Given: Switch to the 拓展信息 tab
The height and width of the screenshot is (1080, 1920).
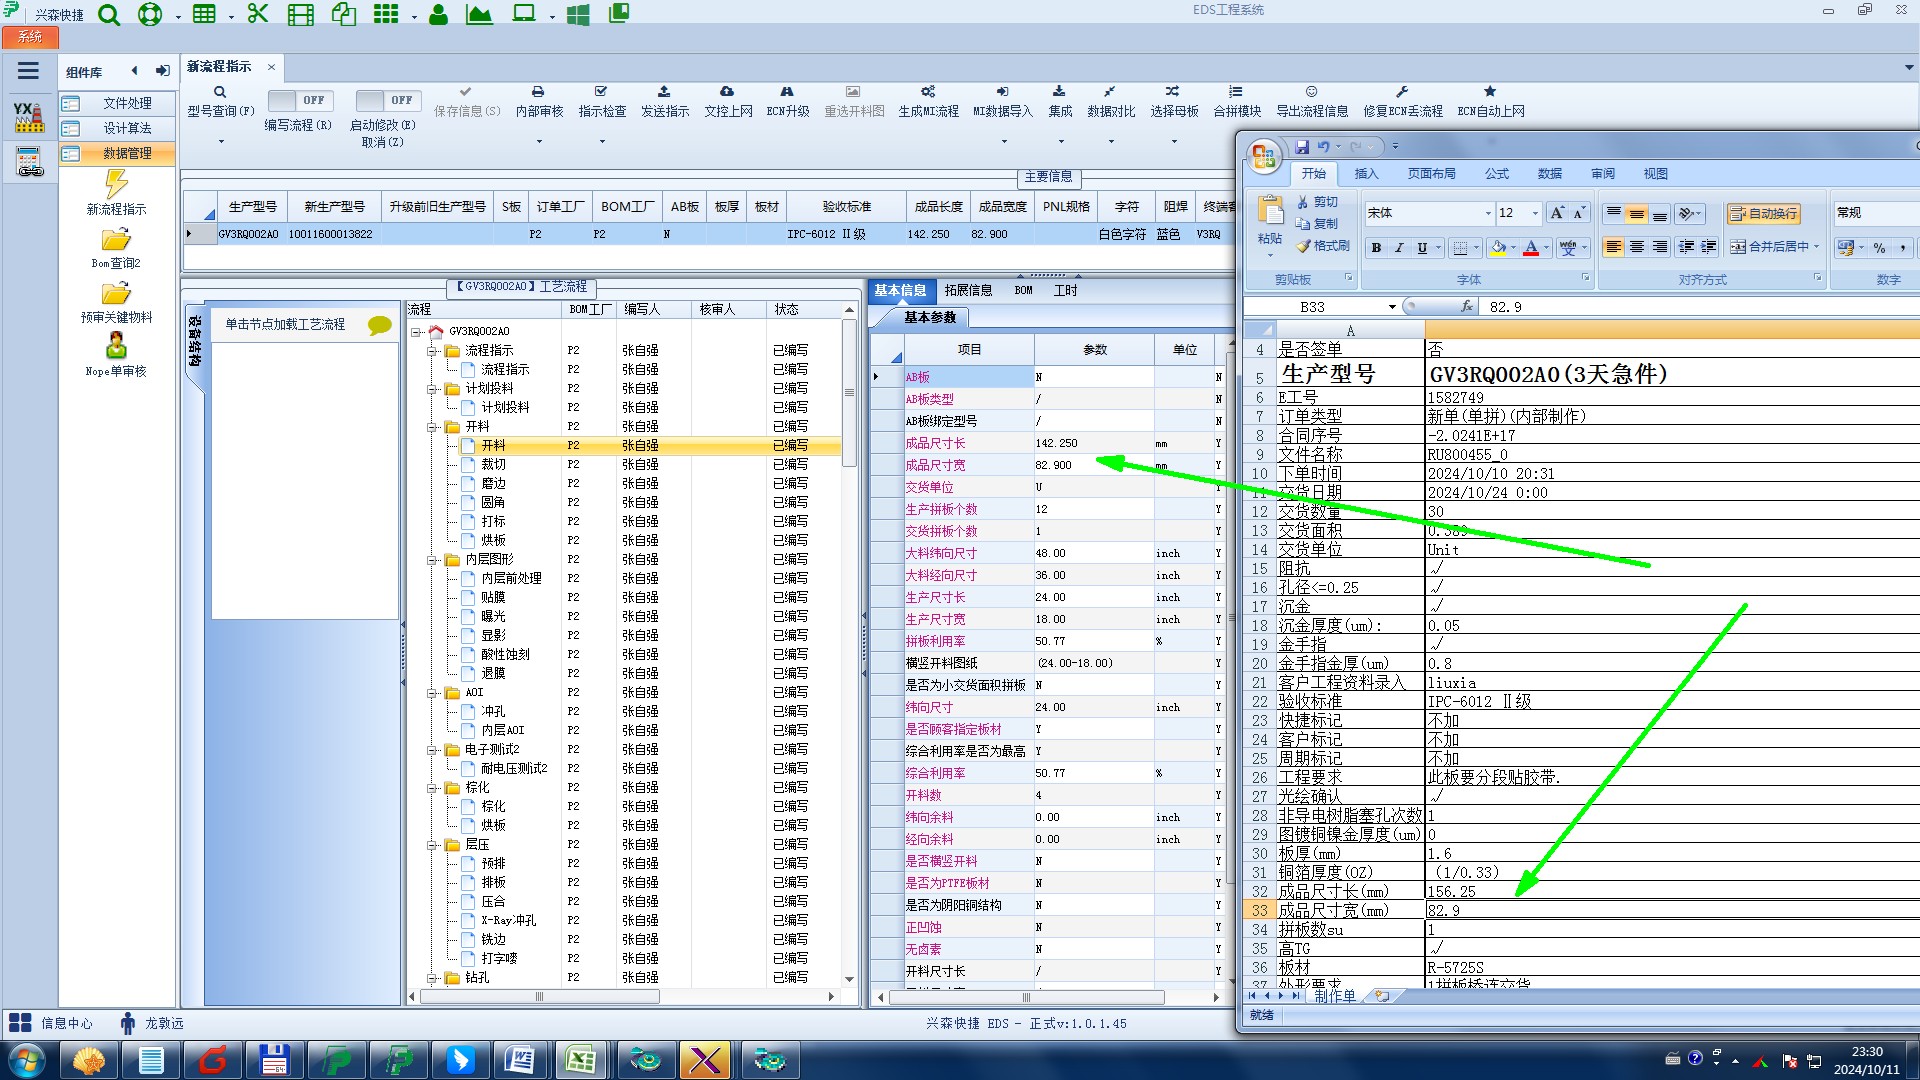Looking at the screenshot, I should click(x=967, y=291).
